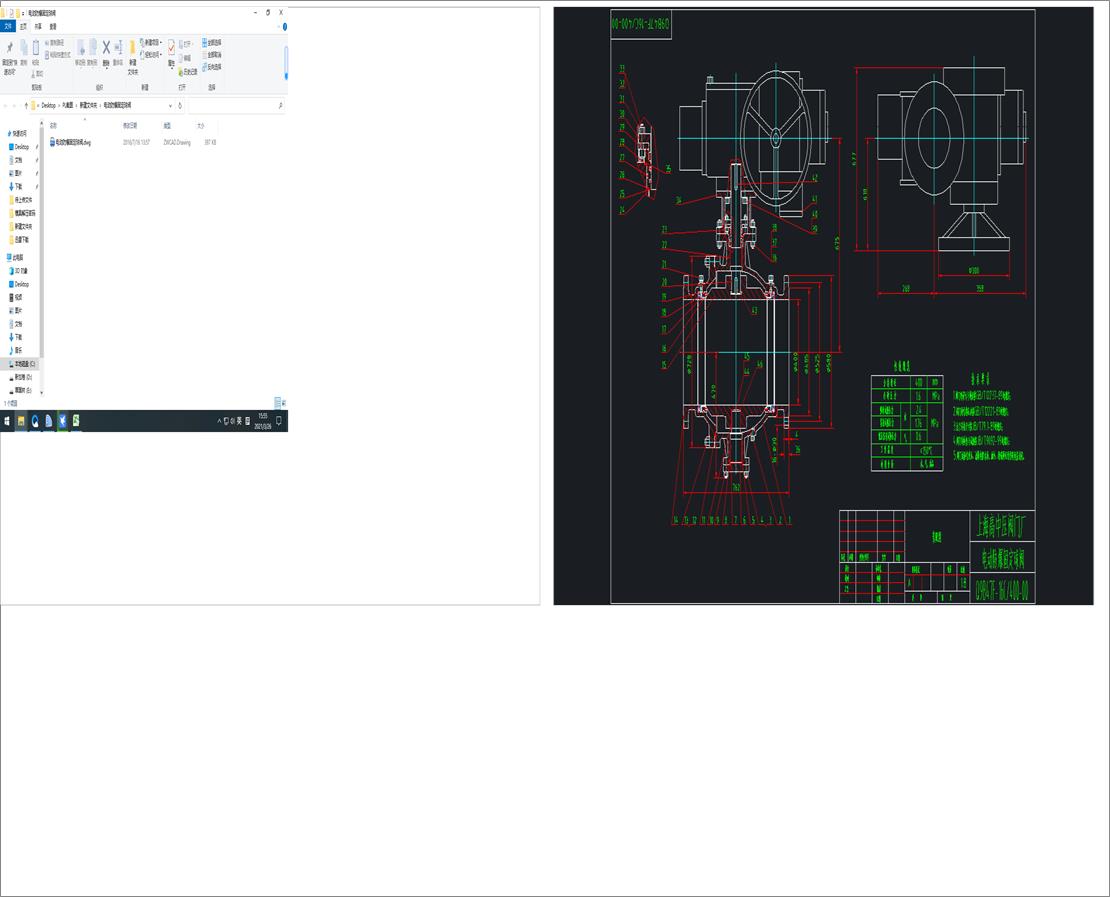Screen dimensions: 1110x897
Task: Click Copy path in the ribbon
Action: (x=55, y=42)
